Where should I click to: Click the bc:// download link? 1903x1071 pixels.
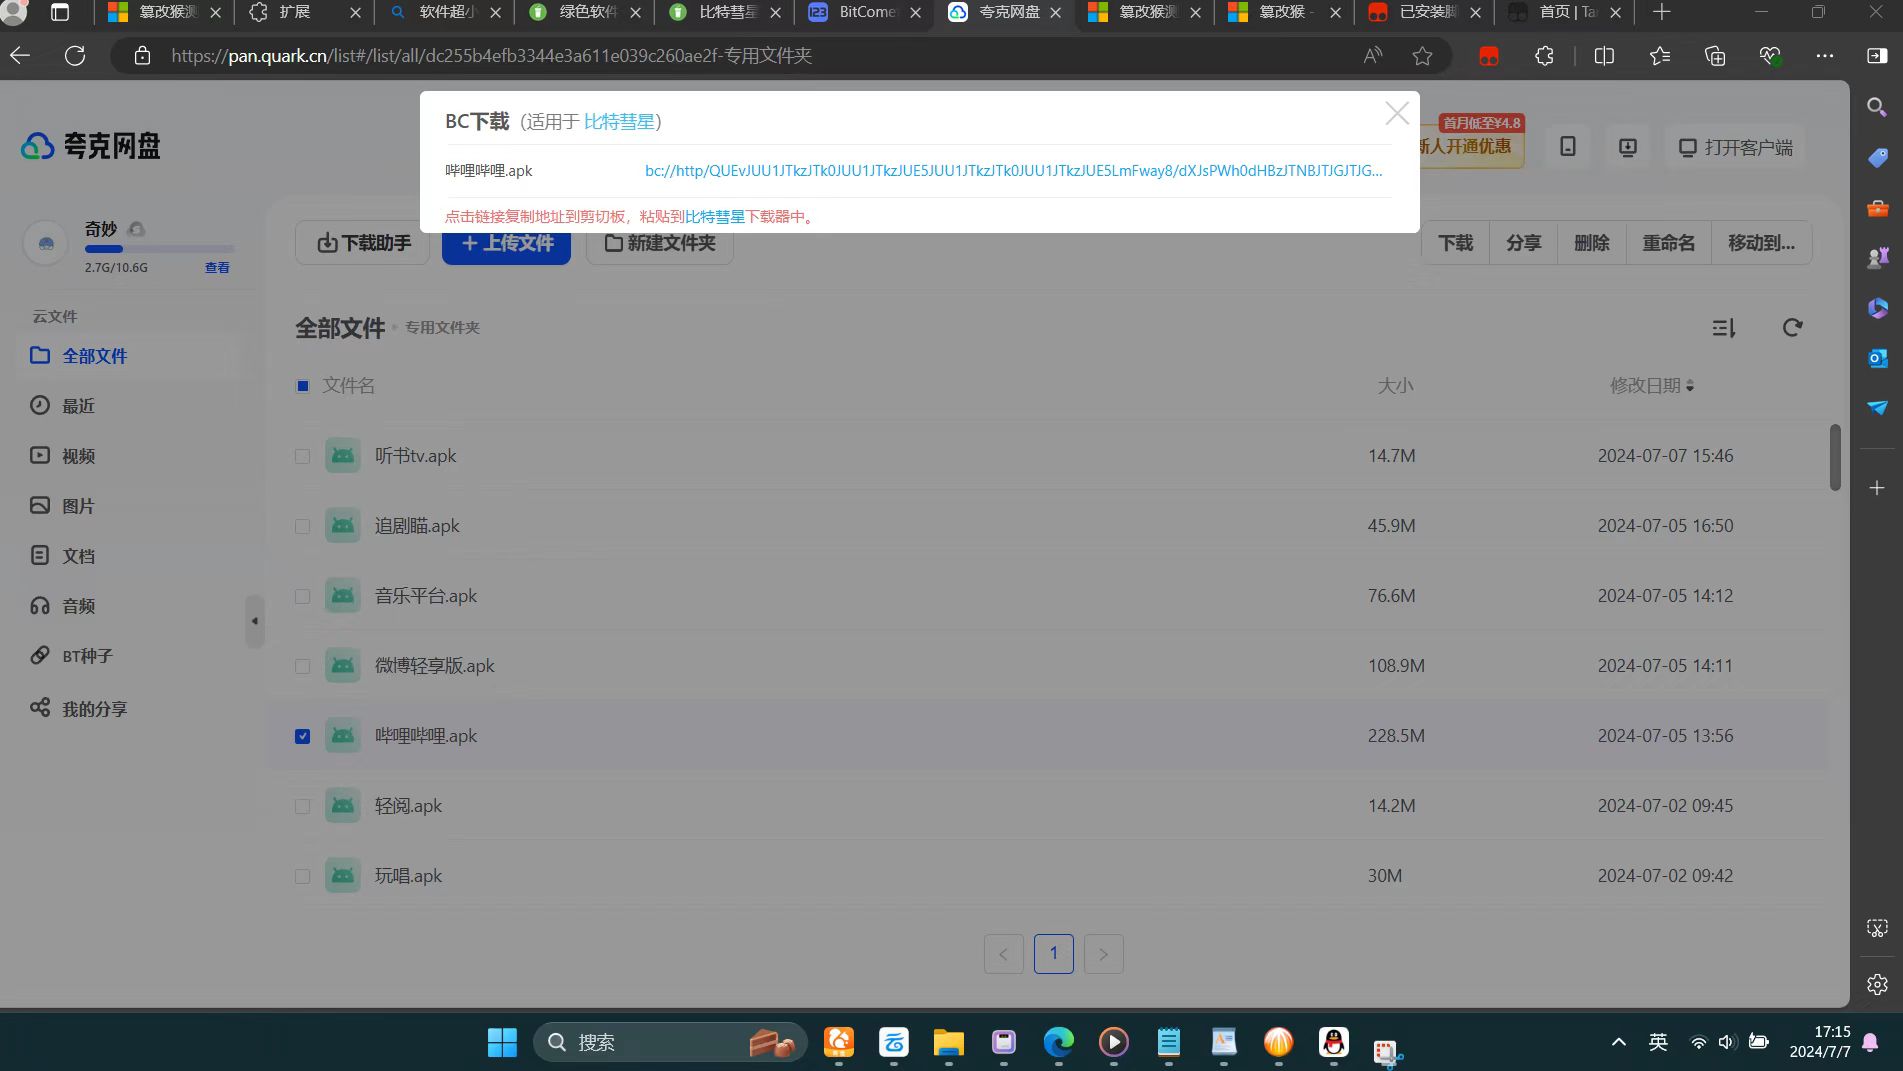[1013, 171]
